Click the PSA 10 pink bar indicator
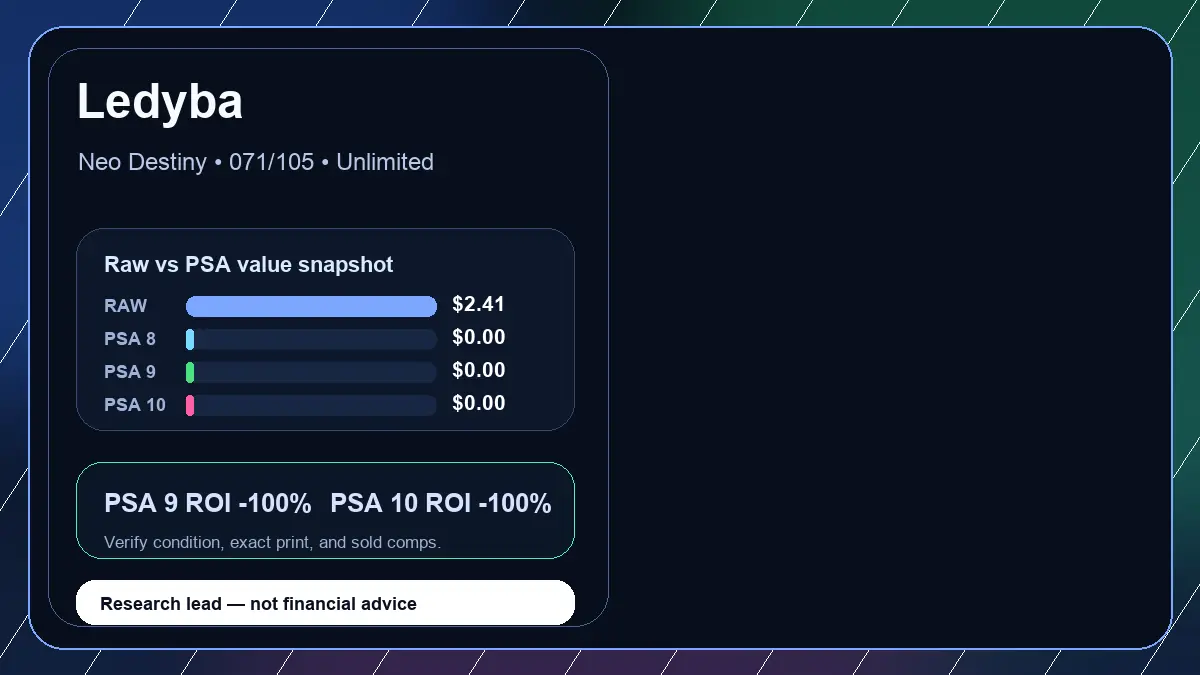 [x=190, y=405]
